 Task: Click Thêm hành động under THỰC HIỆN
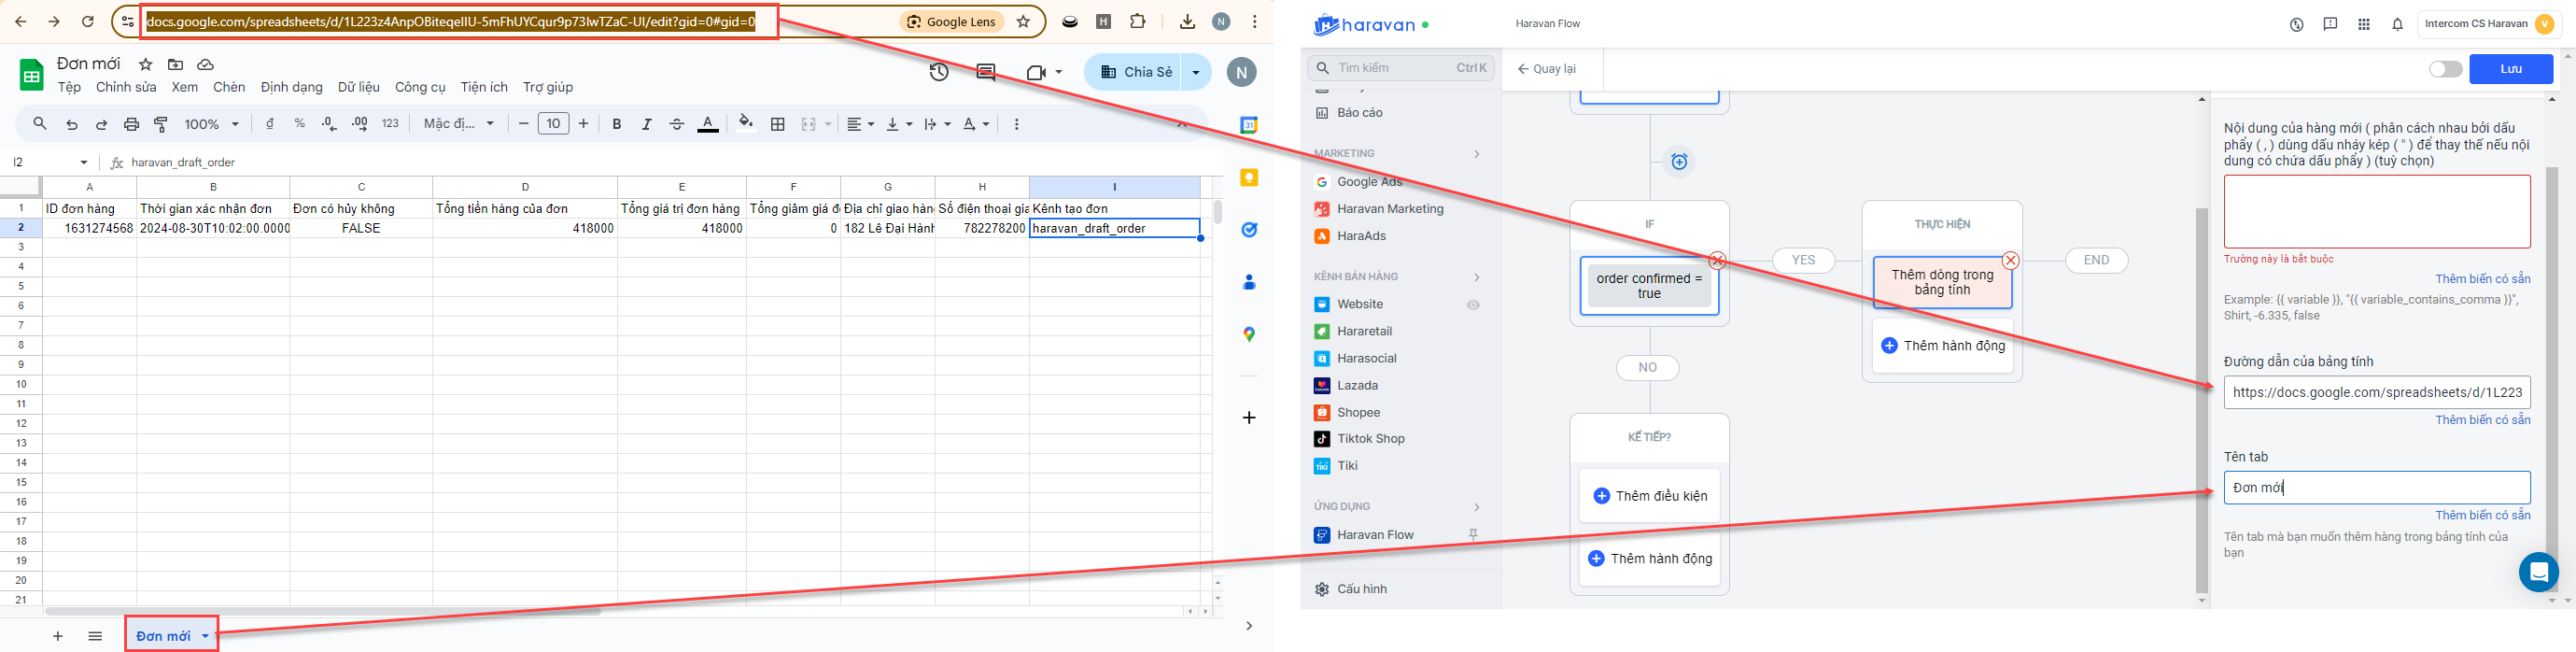(1942, 346)
